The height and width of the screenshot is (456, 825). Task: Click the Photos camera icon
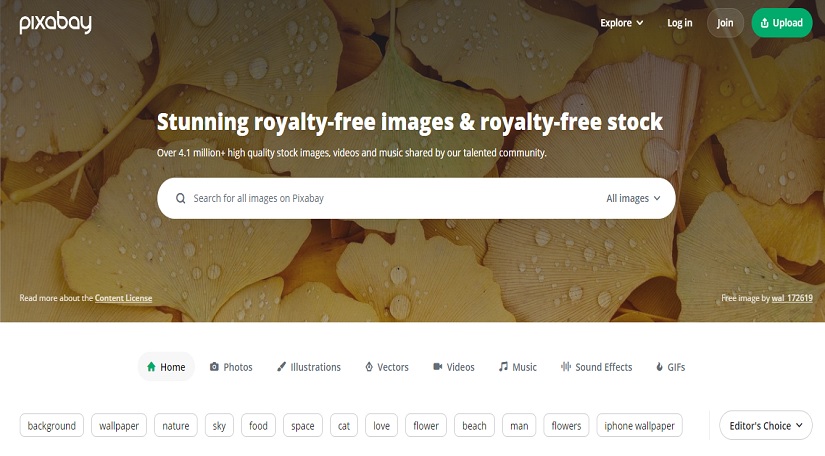(214, 367)
